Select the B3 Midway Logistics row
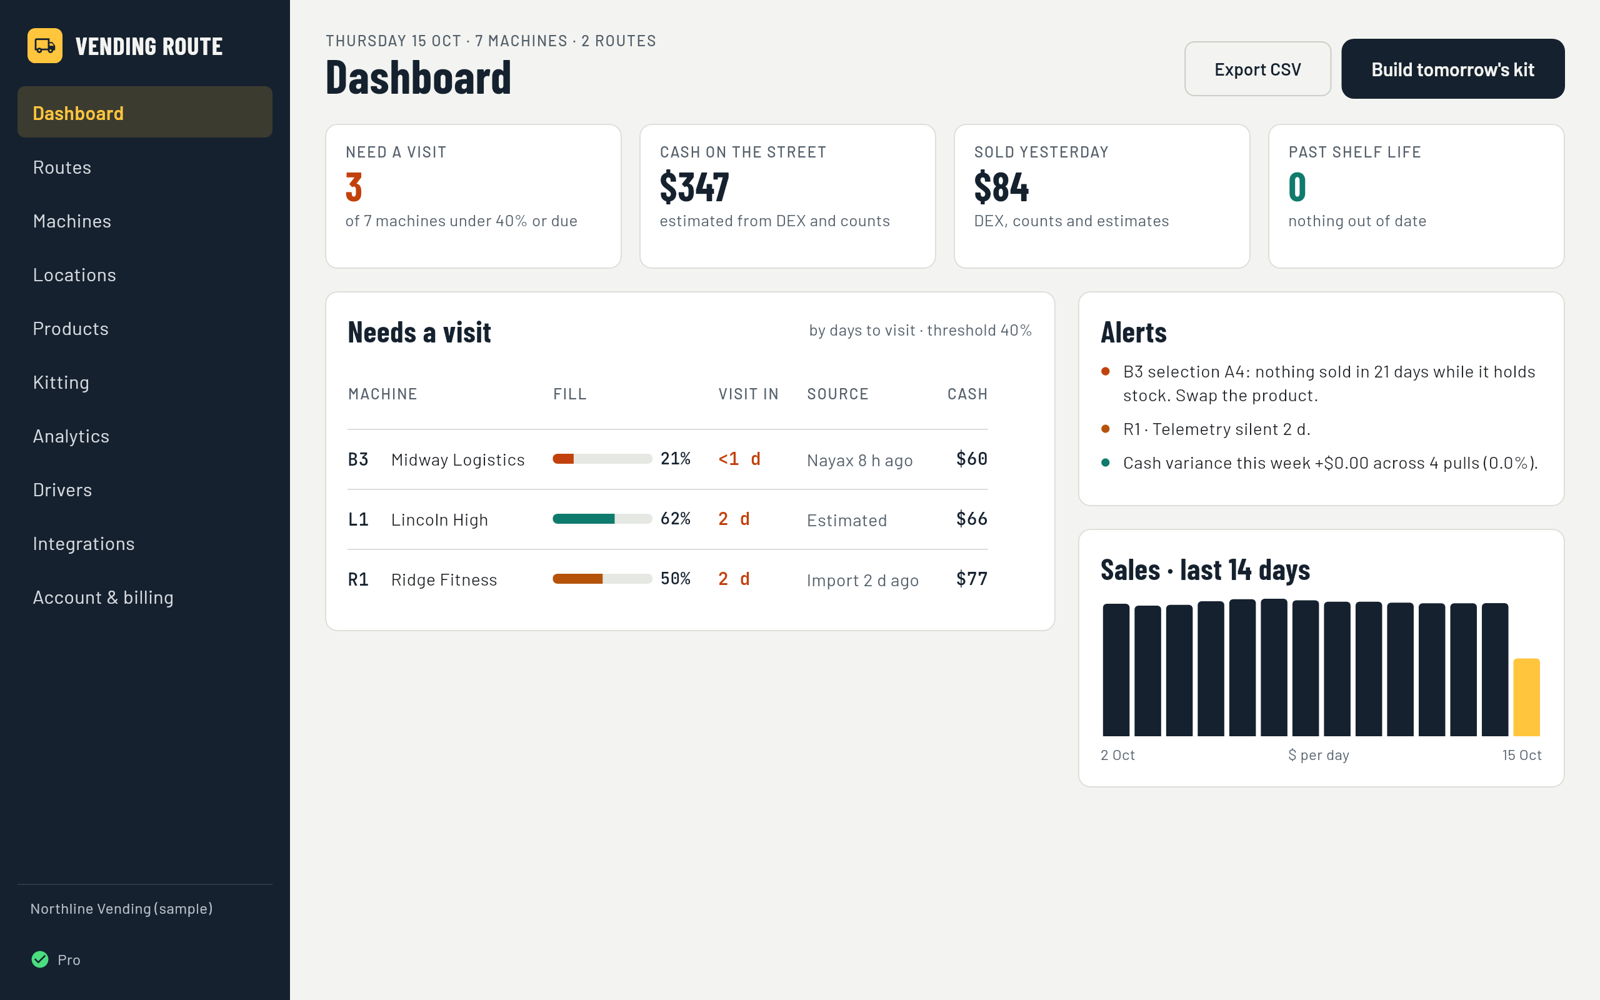 click(x=668, y=459)
